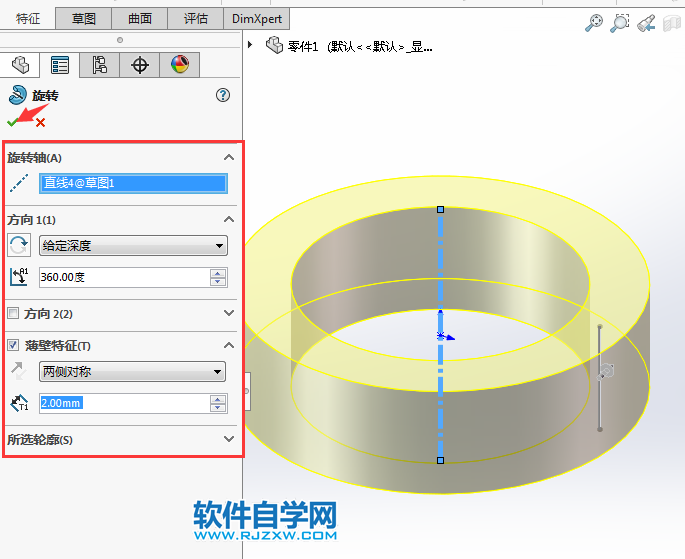
Task: Decrease the angle with the down spinner
Action: (218, 282)
